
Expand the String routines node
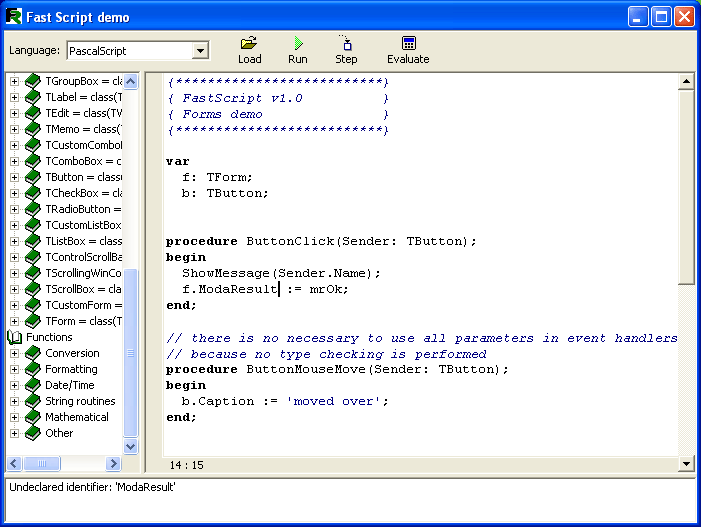pos(14,401)
